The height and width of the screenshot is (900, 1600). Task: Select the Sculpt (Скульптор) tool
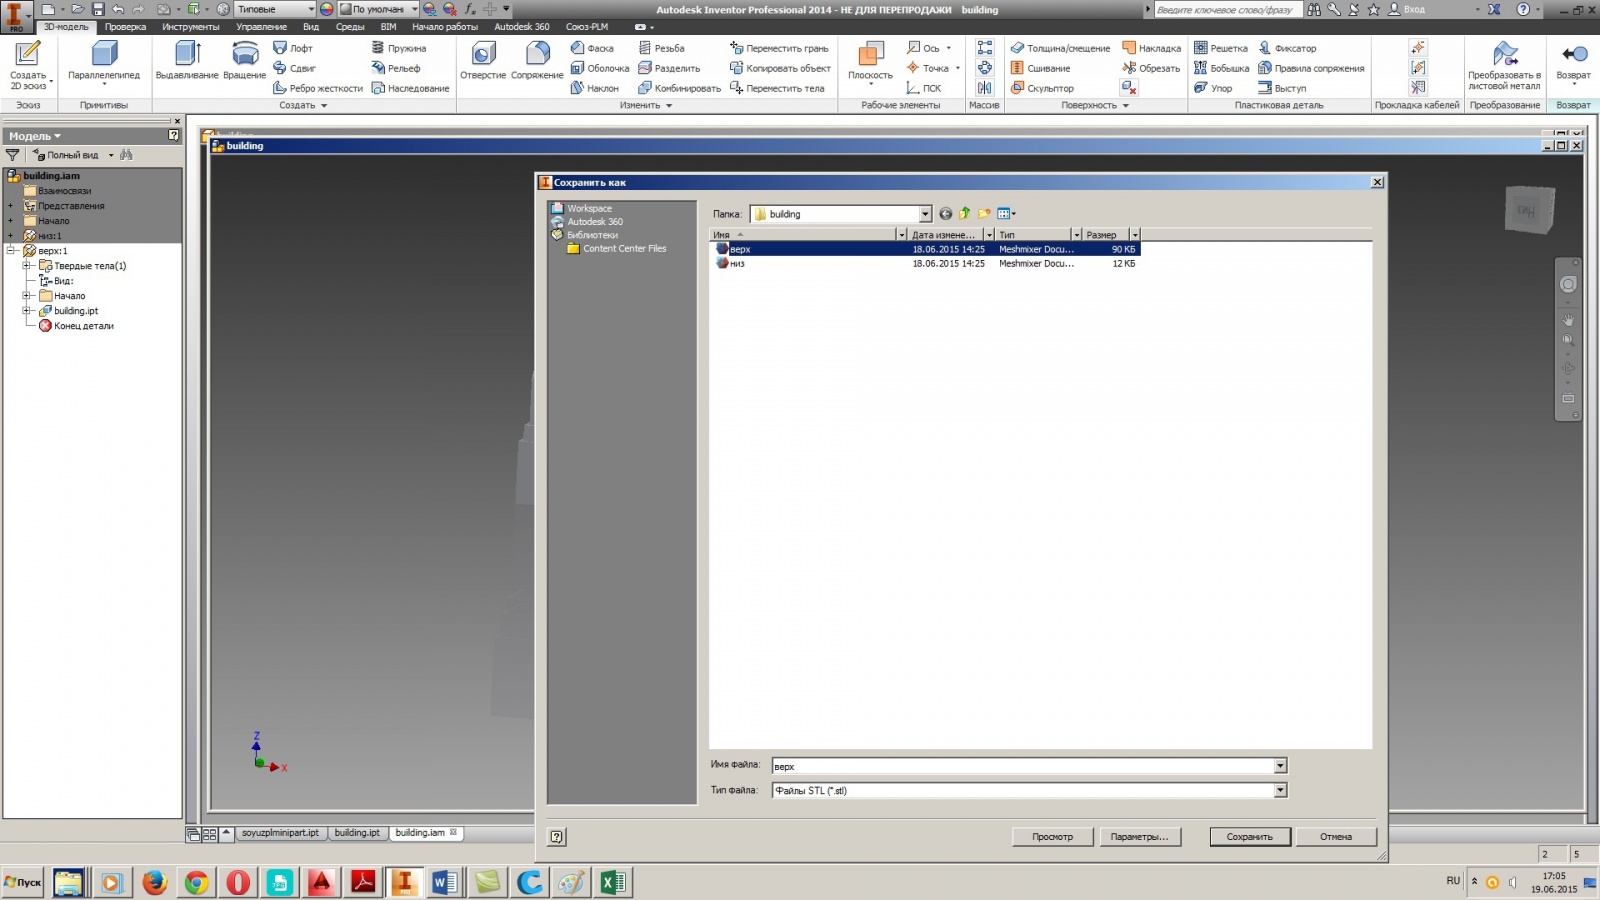tap(1042, 88)
